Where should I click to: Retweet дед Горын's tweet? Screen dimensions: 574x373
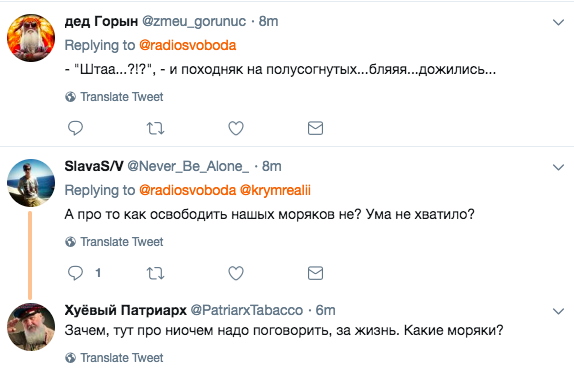point(156,128)
